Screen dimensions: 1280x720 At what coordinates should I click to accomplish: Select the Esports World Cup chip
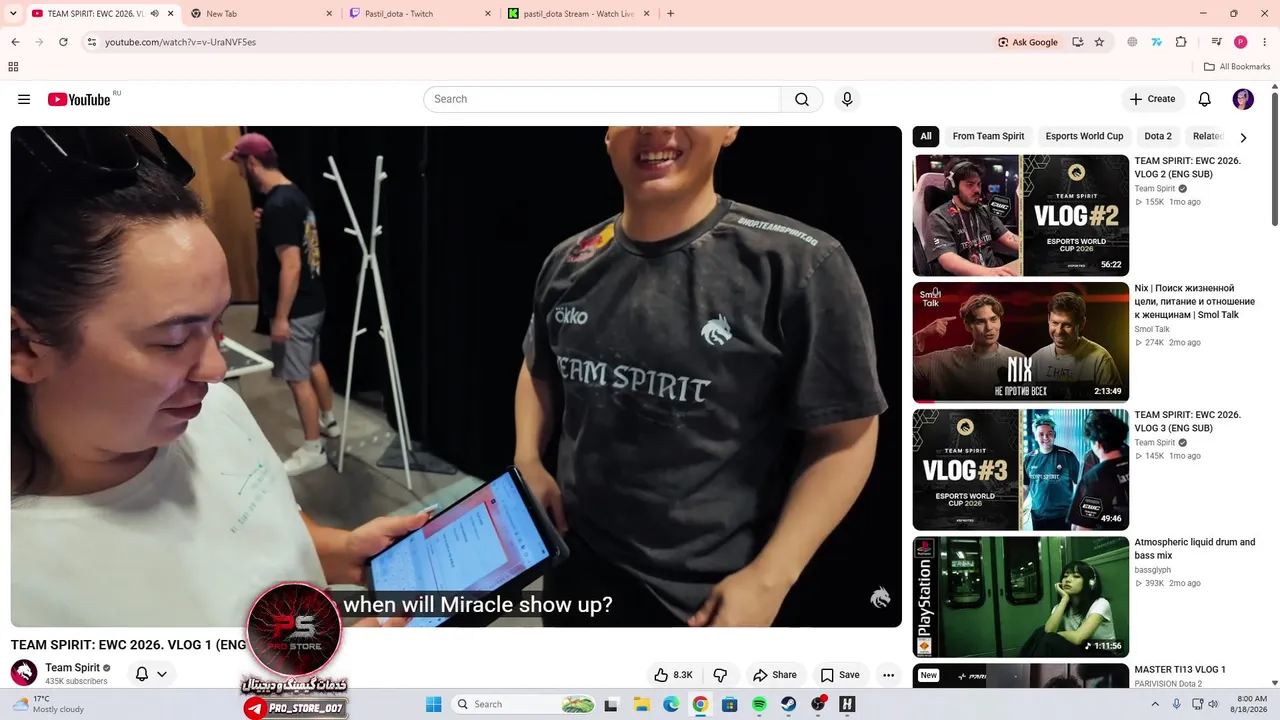[1084, 136]
